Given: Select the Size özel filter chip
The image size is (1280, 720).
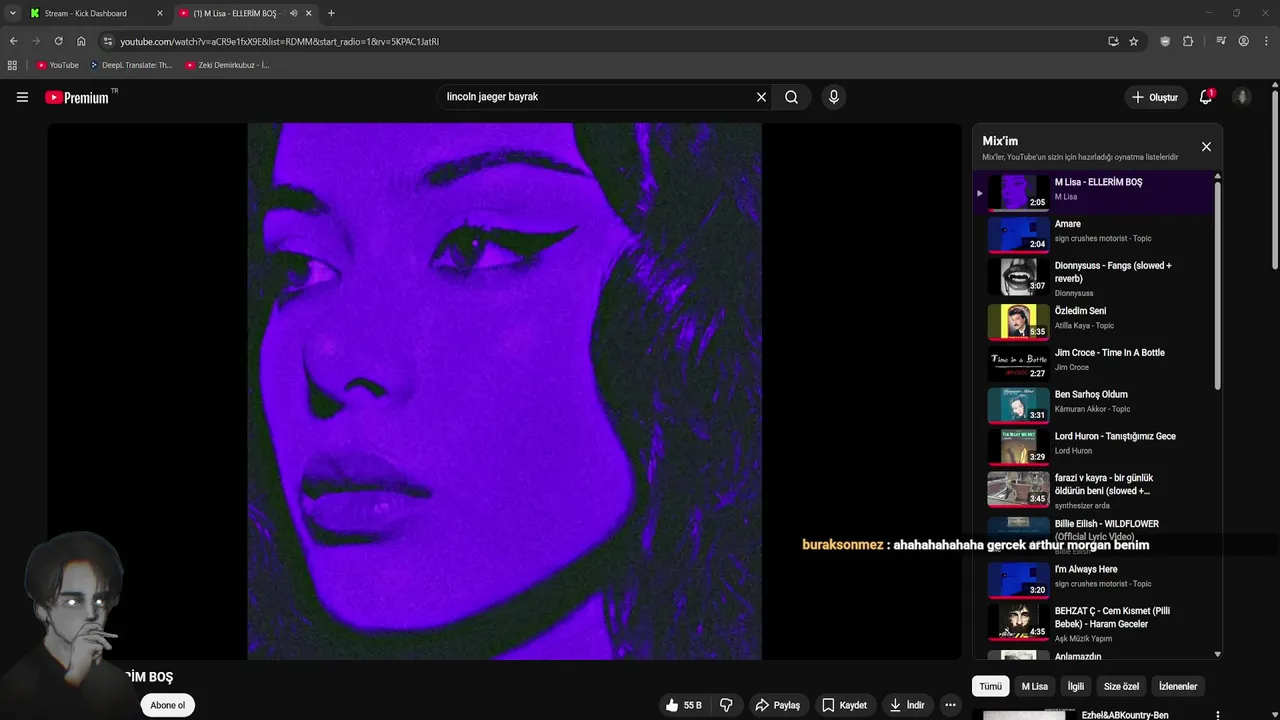Looking at the screenshot, I should click(x=1121, y=686).
